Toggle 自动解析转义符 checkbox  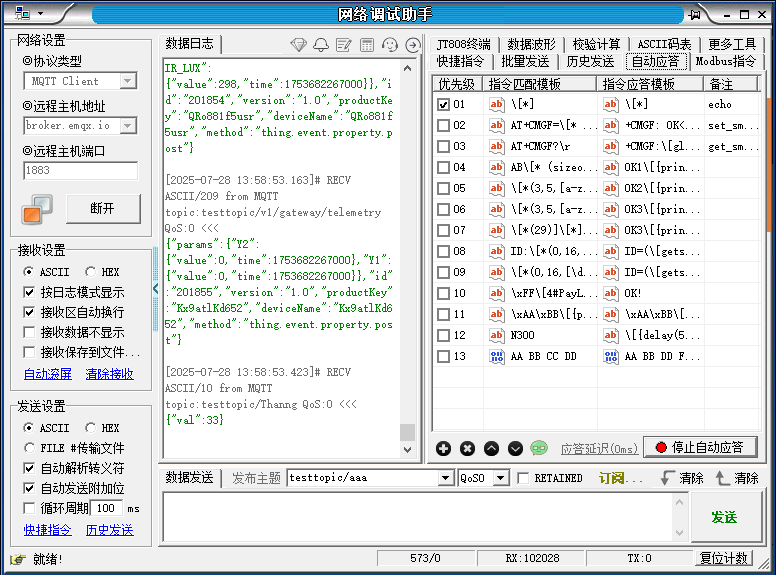coord(29,468)
